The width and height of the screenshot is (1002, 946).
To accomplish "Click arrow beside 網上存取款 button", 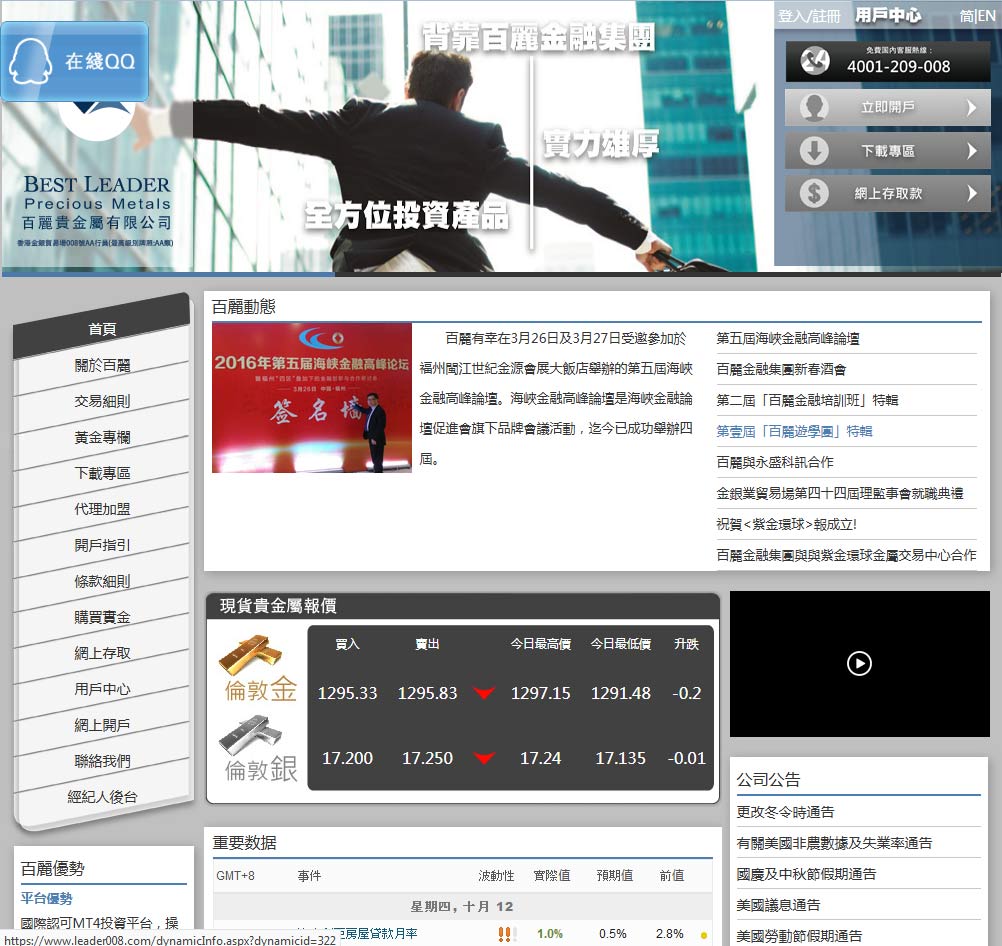I will click(x=970, y=194).
